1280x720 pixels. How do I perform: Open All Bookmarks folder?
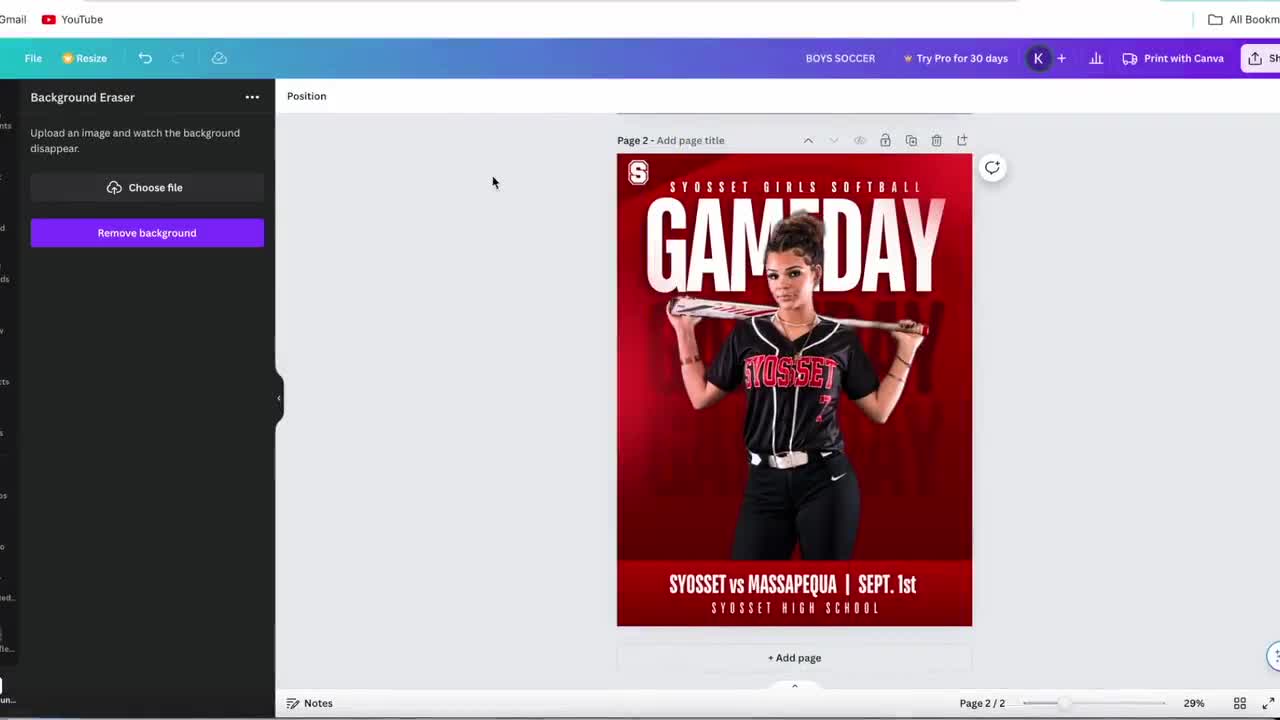(x=1243, y=19)
